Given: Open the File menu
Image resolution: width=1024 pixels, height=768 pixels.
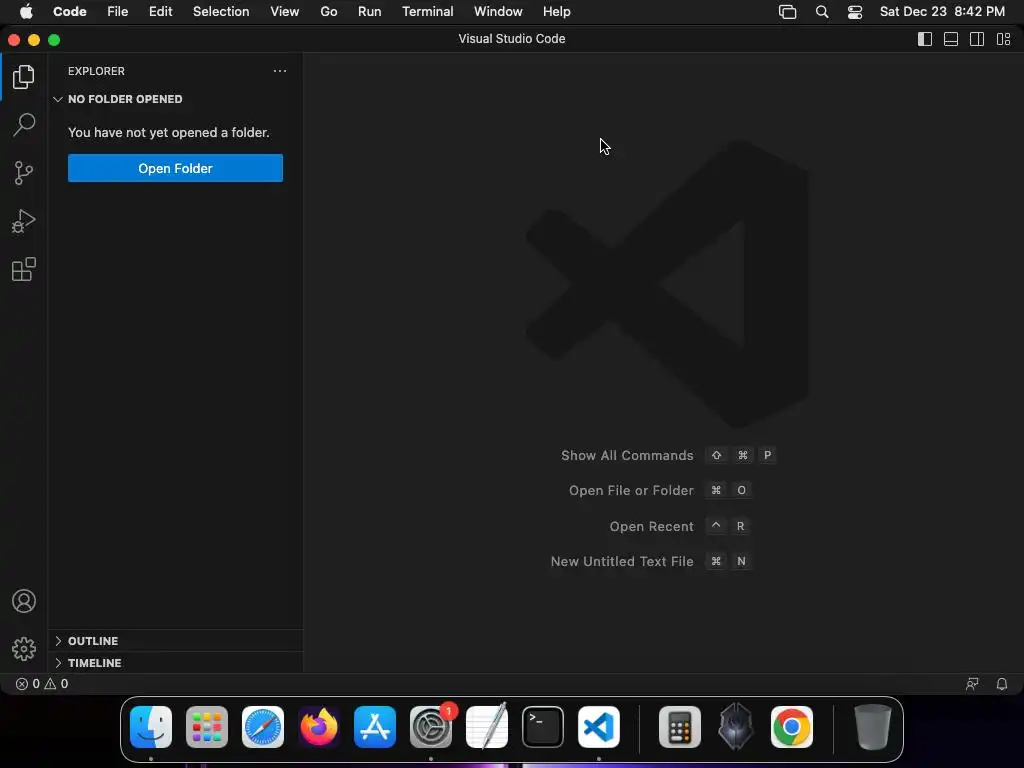Looking at the screenshot, I should point(118,12).
